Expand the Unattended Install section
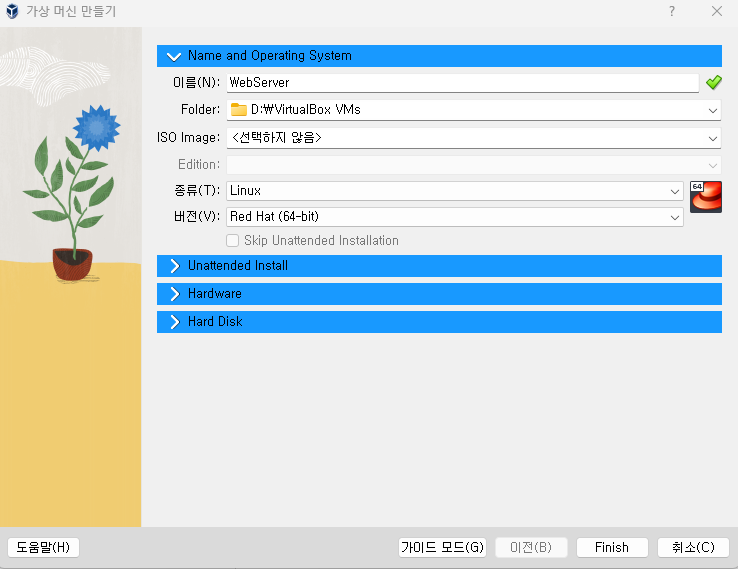The image size is (738, 569). click(x=439, y=266)
